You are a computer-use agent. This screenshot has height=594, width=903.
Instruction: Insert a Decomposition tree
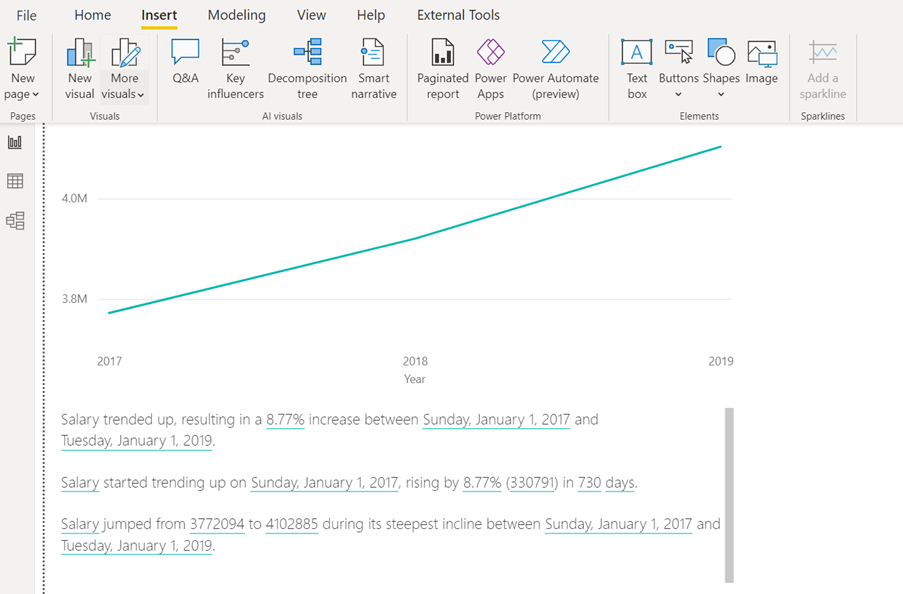pos(307,65)
